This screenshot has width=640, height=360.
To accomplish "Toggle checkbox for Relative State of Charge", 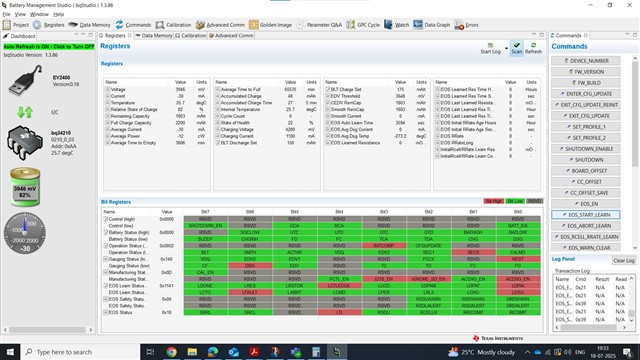I will coord(108,109).
